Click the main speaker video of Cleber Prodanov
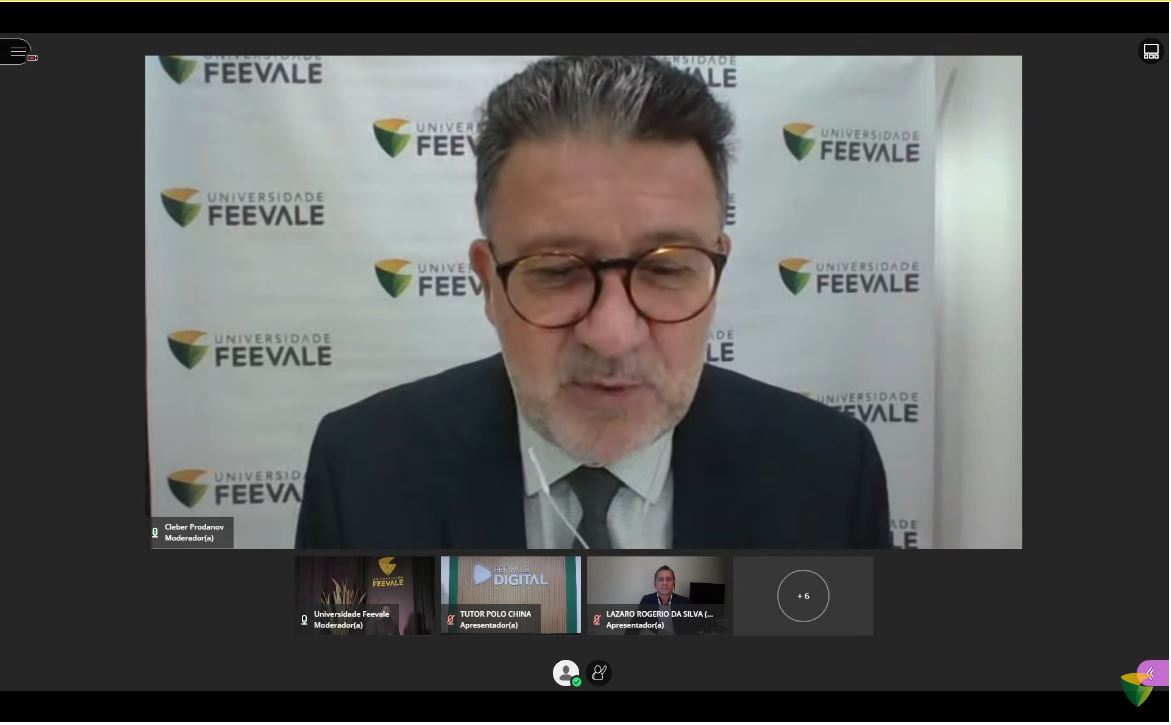Screen dimensions: 1171x725 (x=583, y=302)
